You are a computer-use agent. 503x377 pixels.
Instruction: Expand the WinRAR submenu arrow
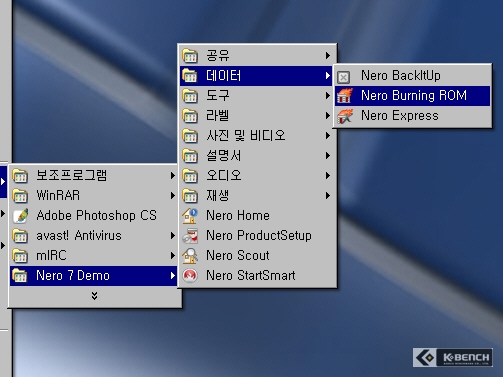coord(173,196)
